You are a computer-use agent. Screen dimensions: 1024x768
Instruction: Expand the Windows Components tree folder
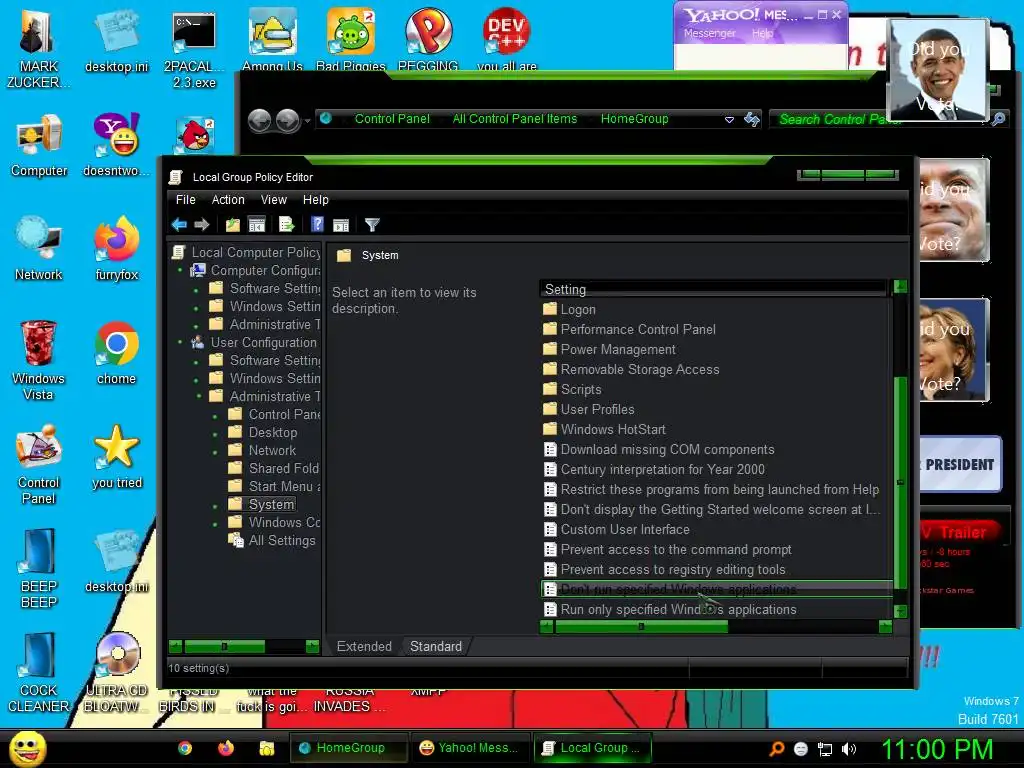(216, 523)
